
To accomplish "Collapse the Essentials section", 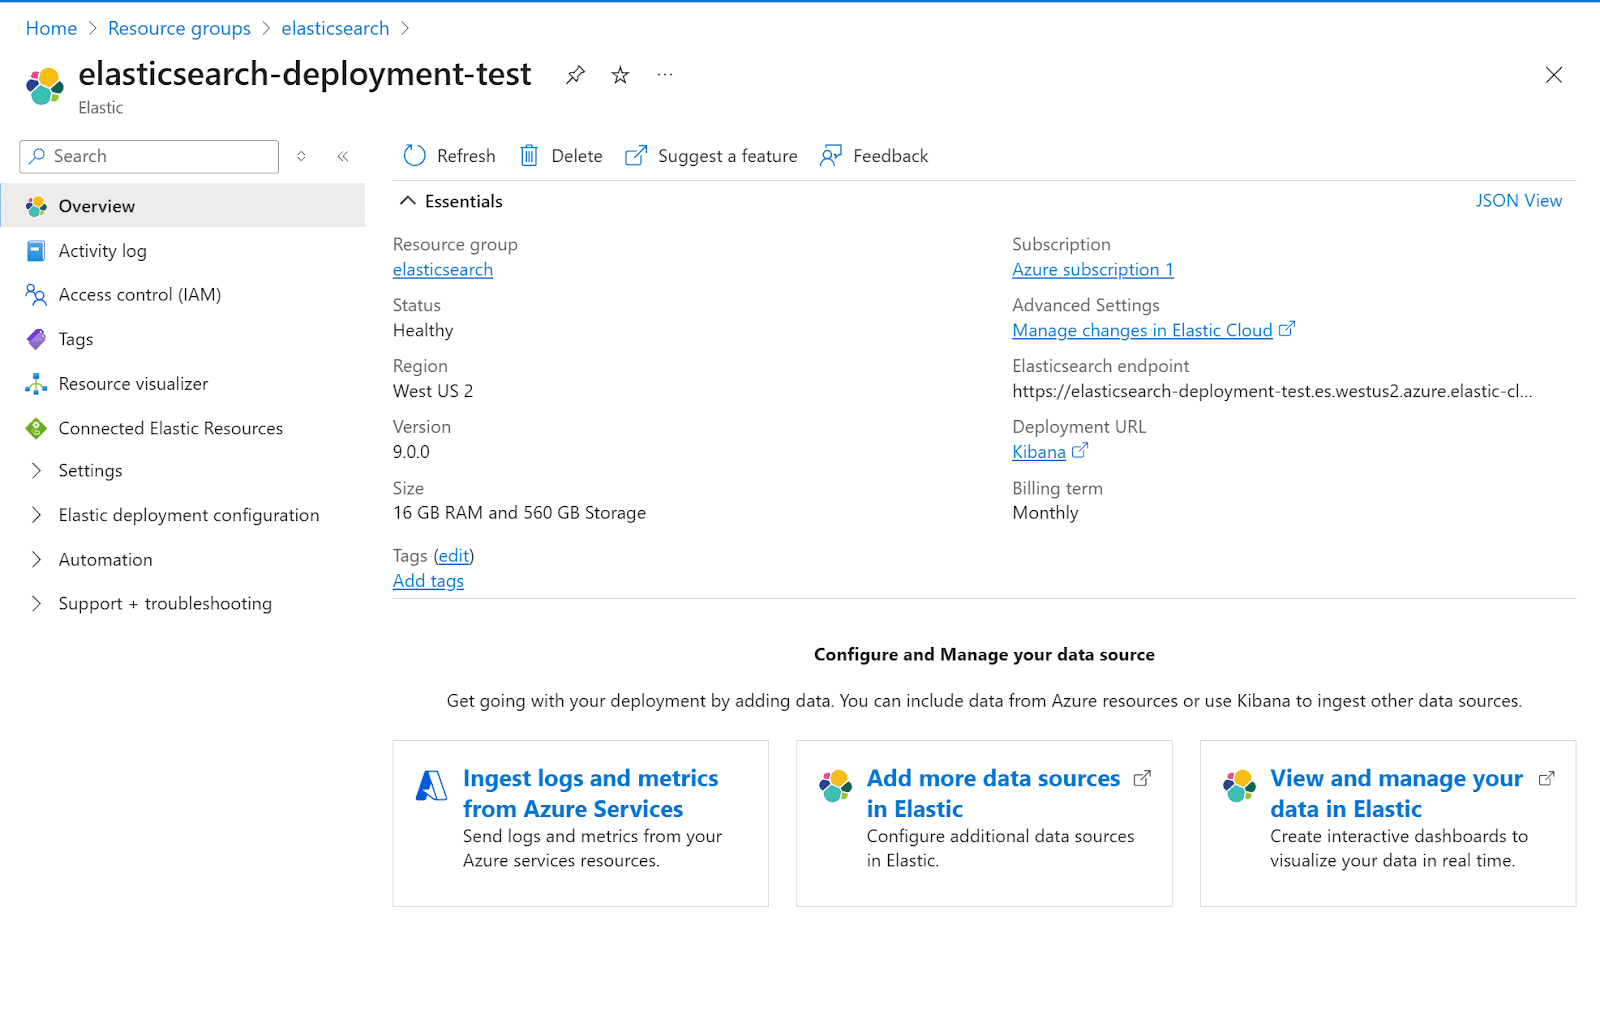I will [408, 200].
